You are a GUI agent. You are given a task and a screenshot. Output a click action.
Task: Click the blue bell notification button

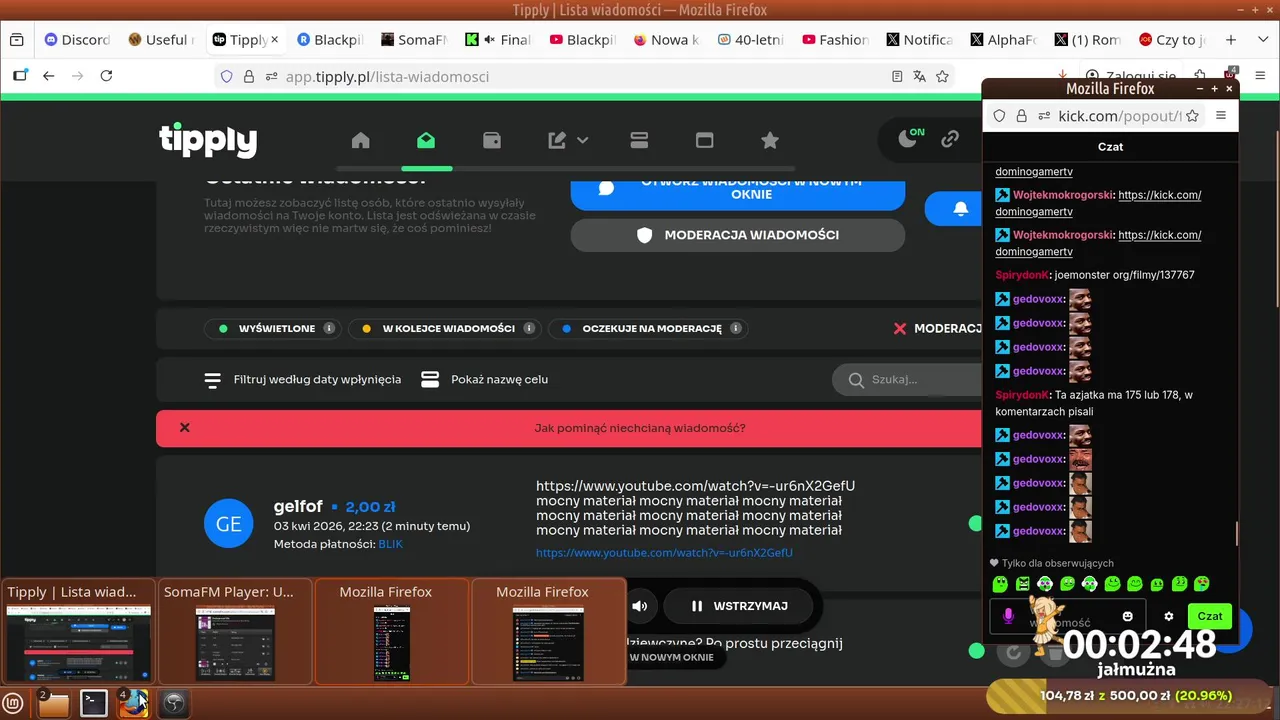pos(960,209)
